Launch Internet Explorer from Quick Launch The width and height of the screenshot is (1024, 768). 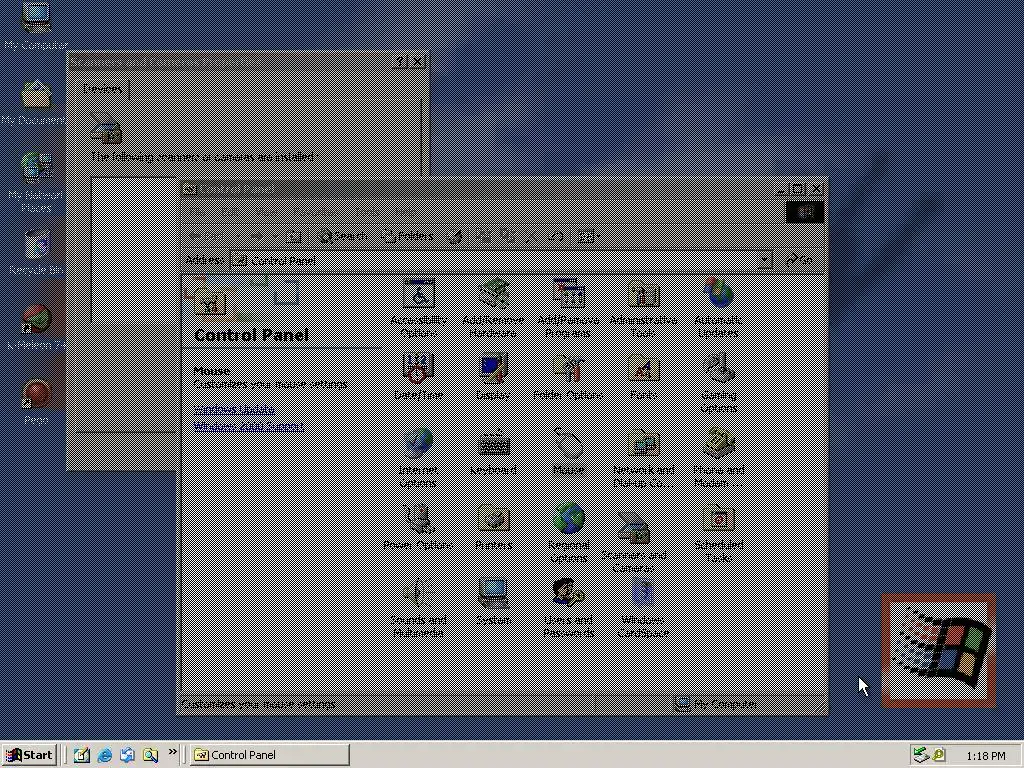(104, 755)
